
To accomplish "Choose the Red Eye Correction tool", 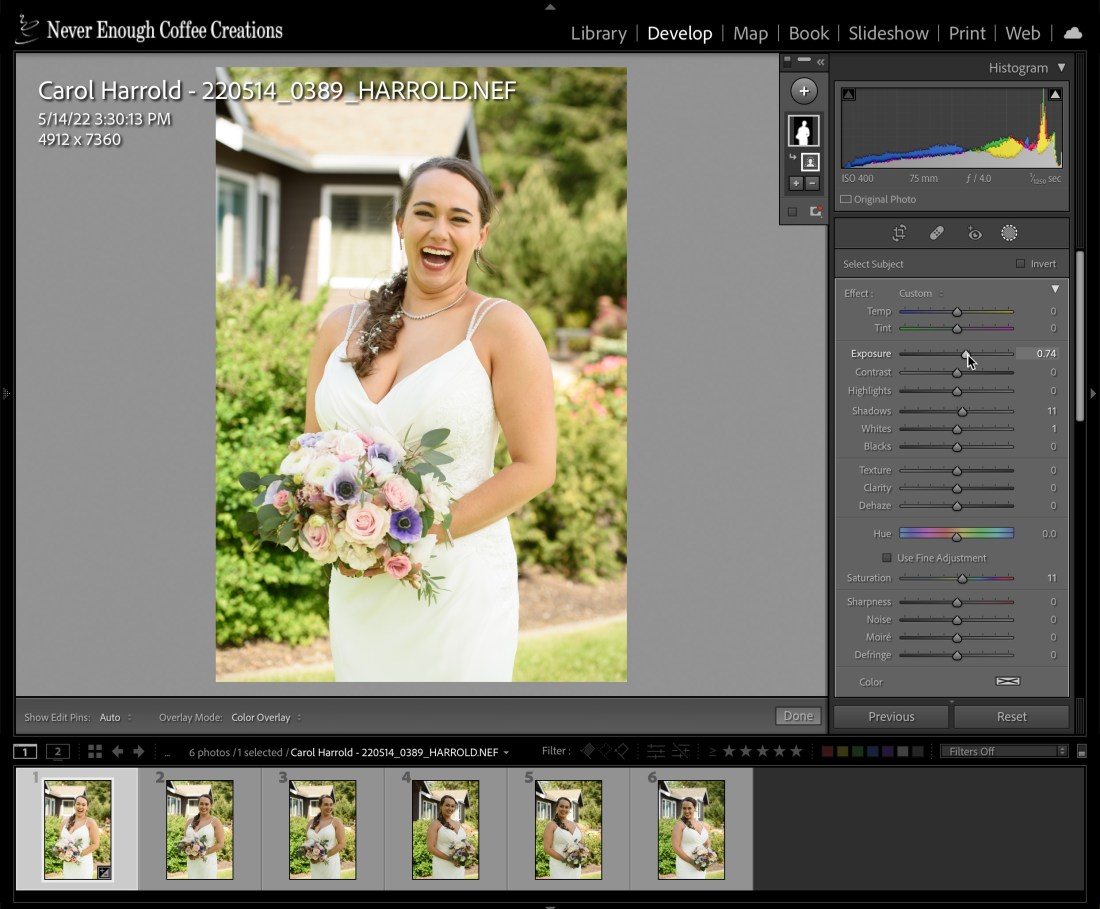I will click(x=974, y=233).
